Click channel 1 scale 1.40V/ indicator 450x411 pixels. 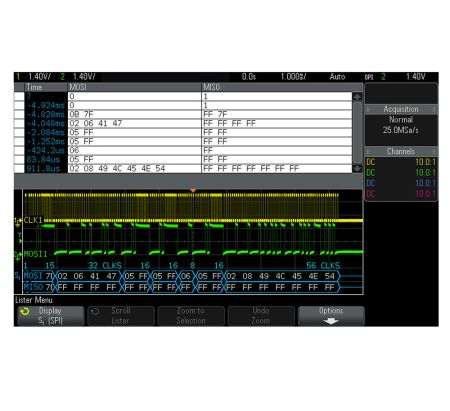pyautogui.click(x=40, y=77)
